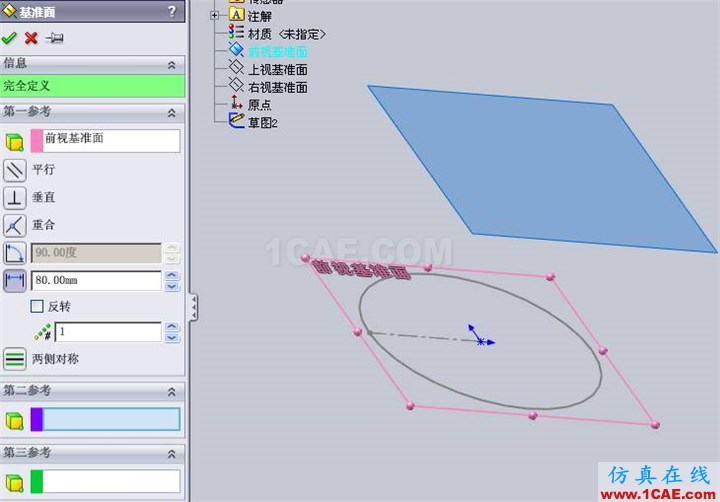Image resolution: width=720 pixels, height=502 pixels.
Task: Click the annotations A icon
Action: point(236,15)
